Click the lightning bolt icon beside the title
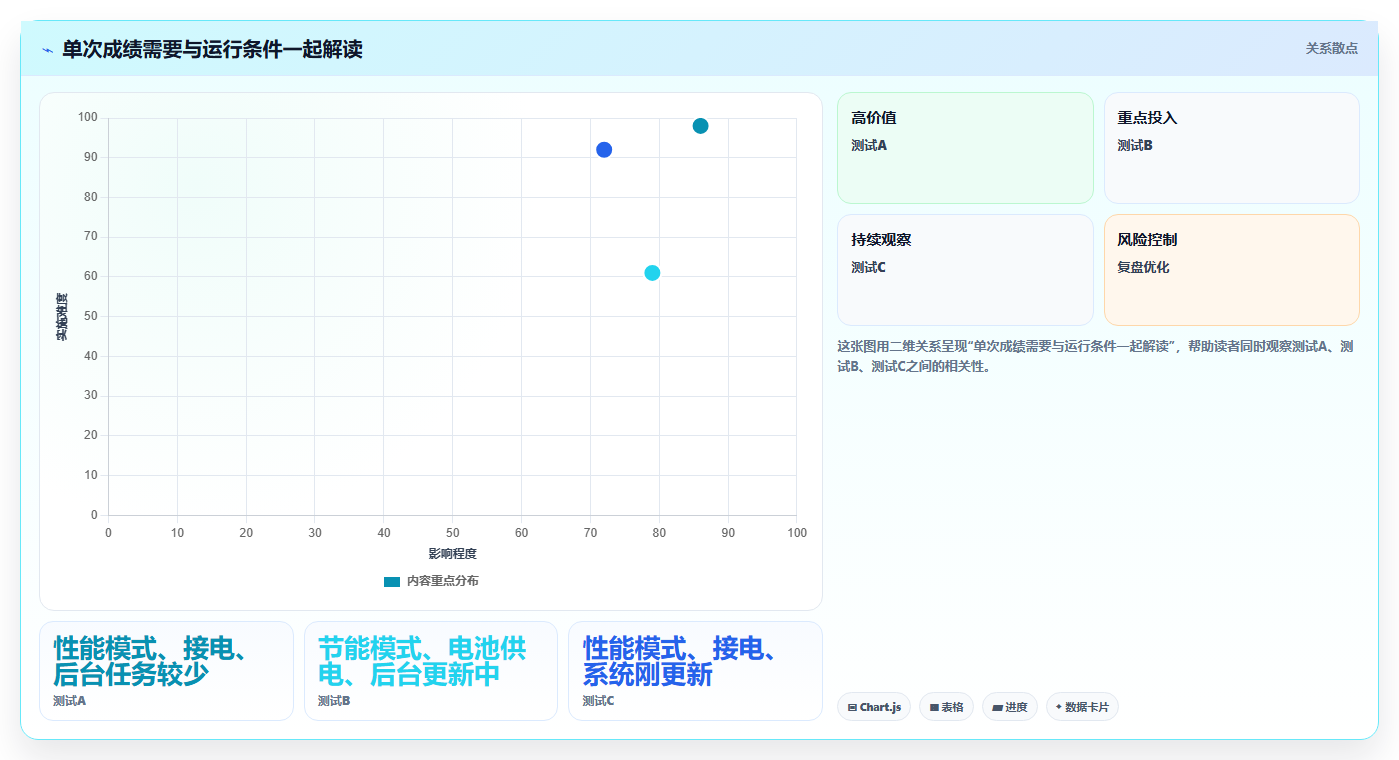The image size is (1399, 760). pos(47,50)
